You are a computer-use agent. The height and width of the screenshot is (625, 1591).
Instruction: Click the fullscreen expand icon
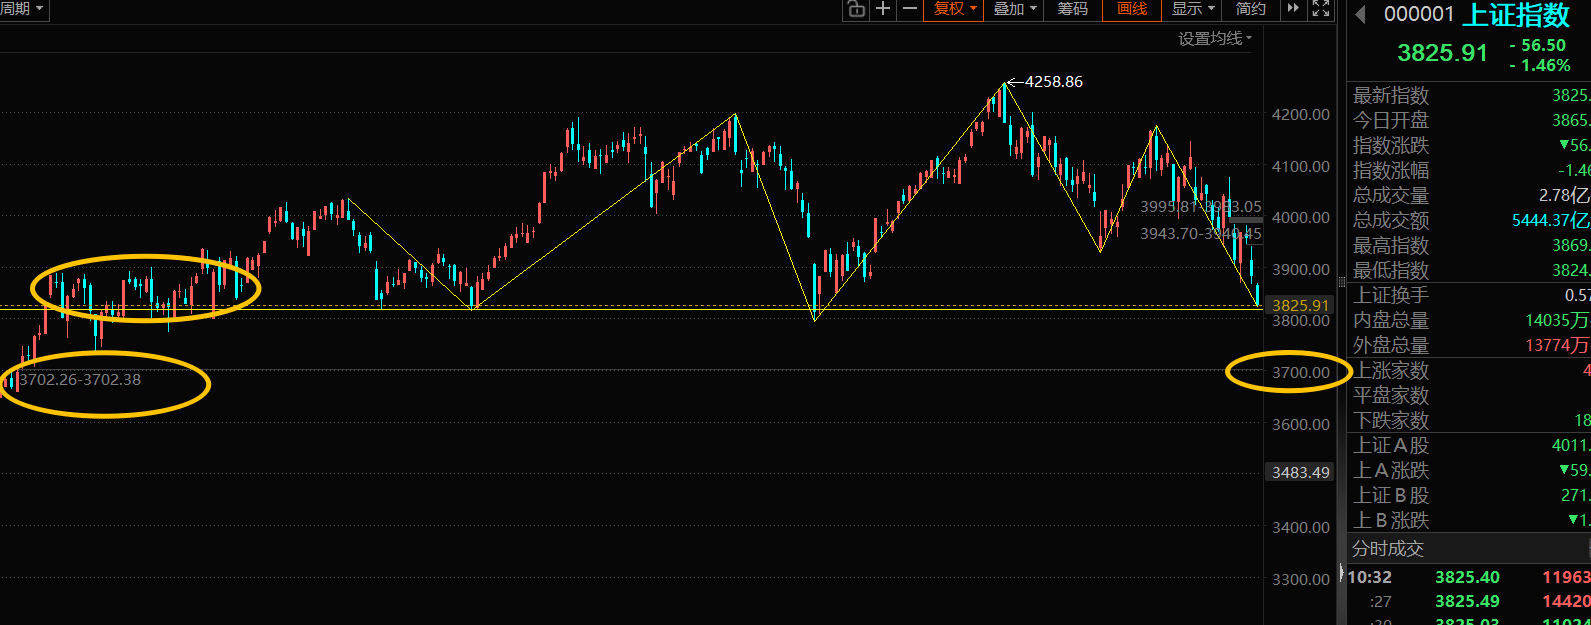(x=1321, y=10)
